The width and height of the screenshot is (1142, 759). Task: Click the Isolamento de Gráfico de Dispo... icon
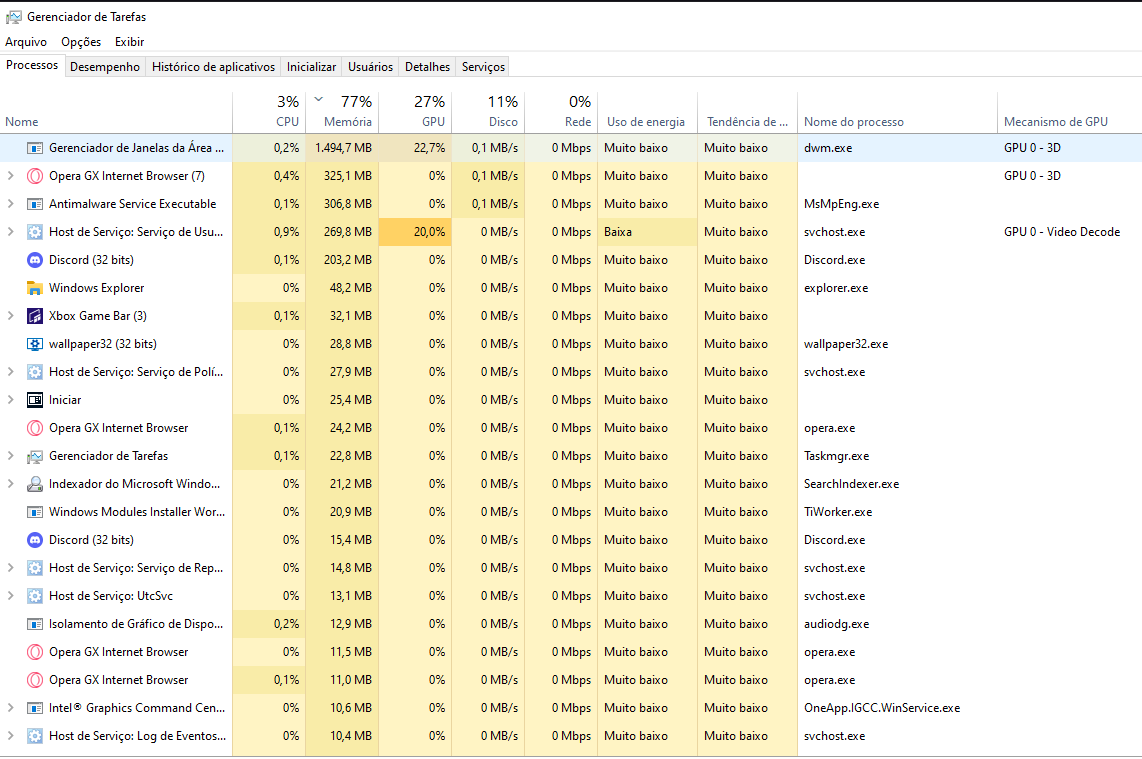click(34, 624)
